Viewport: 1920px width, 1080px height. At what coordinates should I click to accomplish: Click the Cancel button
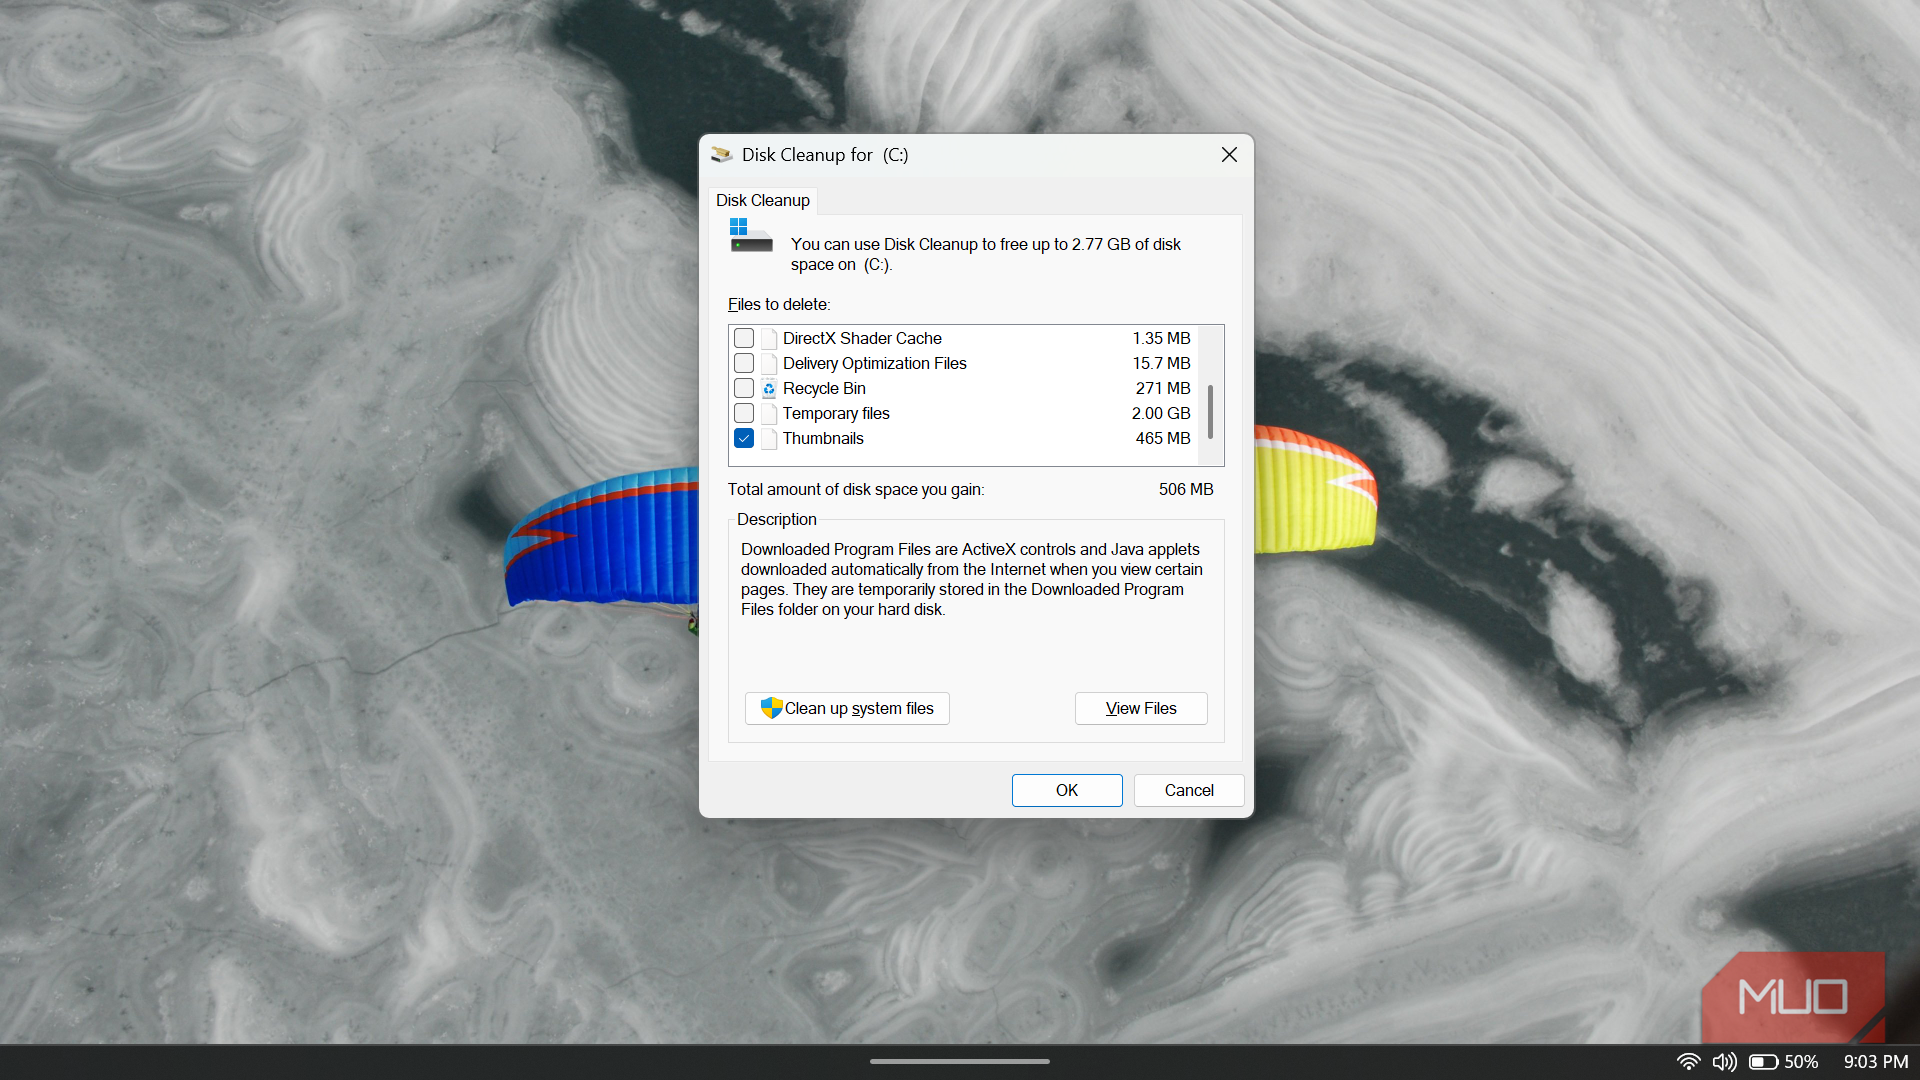coord(1189,790)
